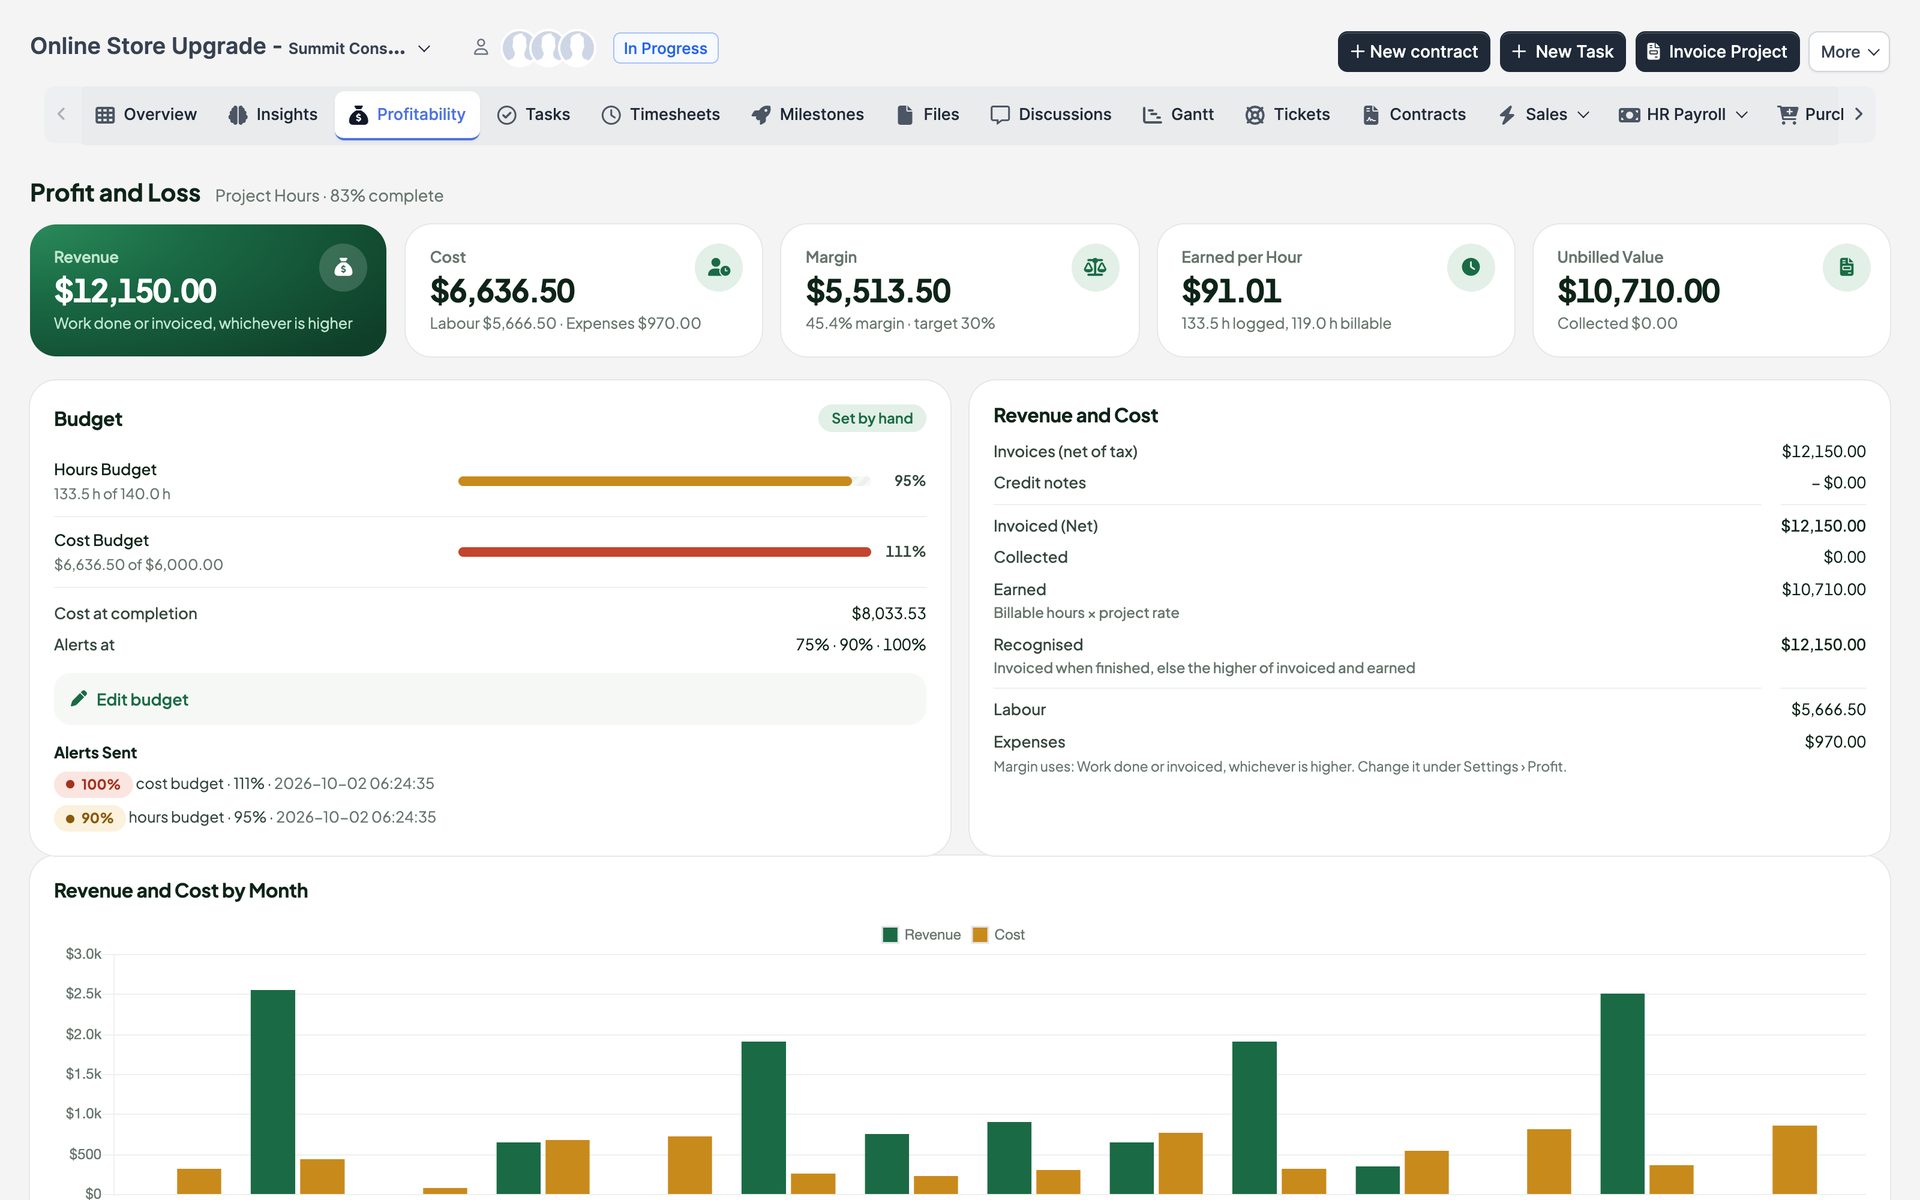Click the Set by hand badge
Image resolution: width=1920 pixels, height=1200 pixels.
tap(872, 418)
